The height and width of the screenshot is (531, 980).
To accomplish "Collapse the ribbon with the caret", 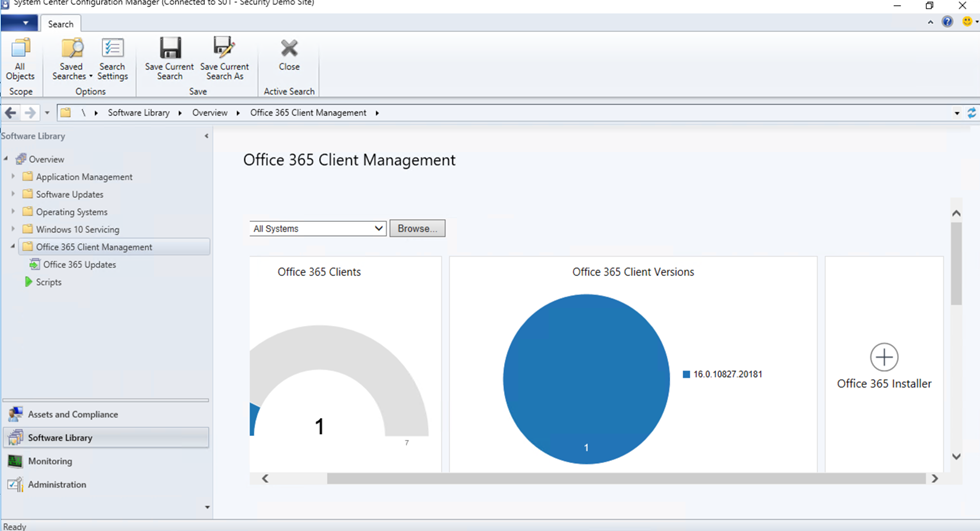I will (930, 22).
